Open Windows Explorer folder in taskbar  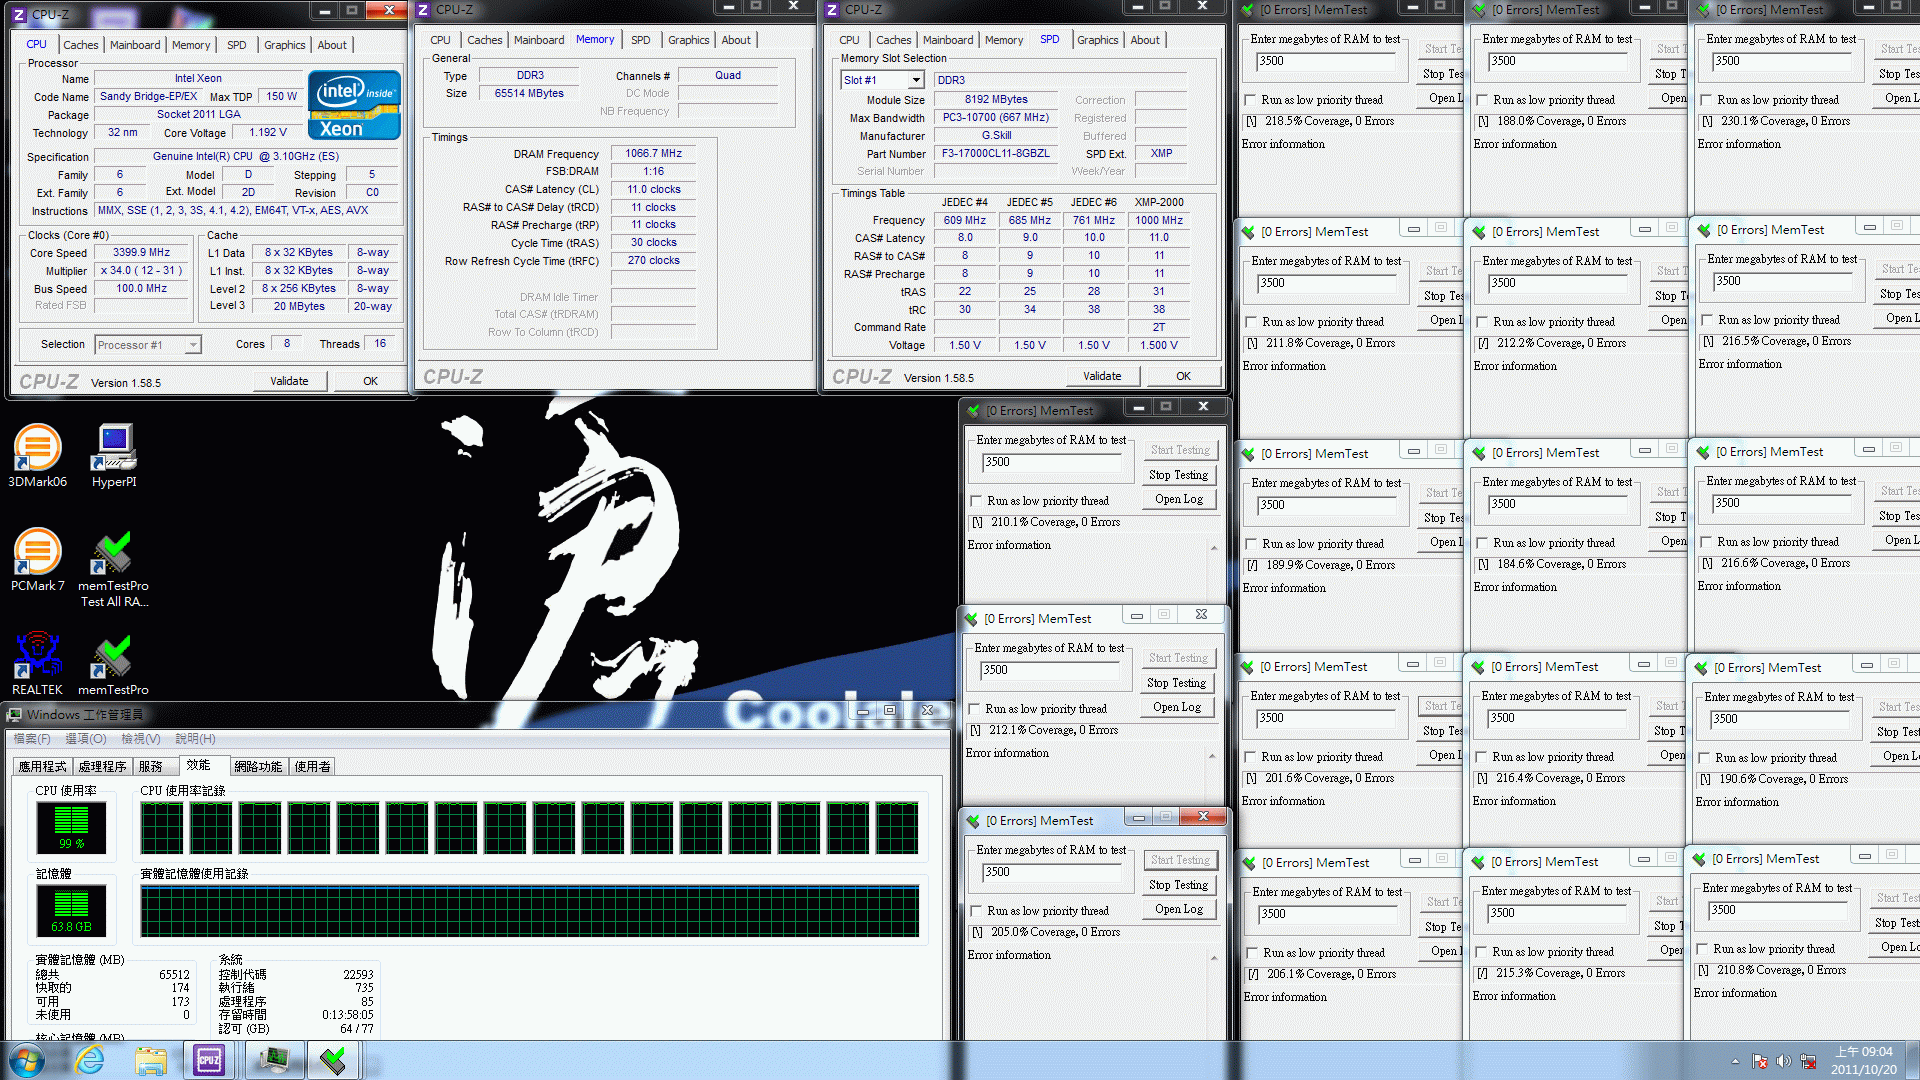point(150,1060)
